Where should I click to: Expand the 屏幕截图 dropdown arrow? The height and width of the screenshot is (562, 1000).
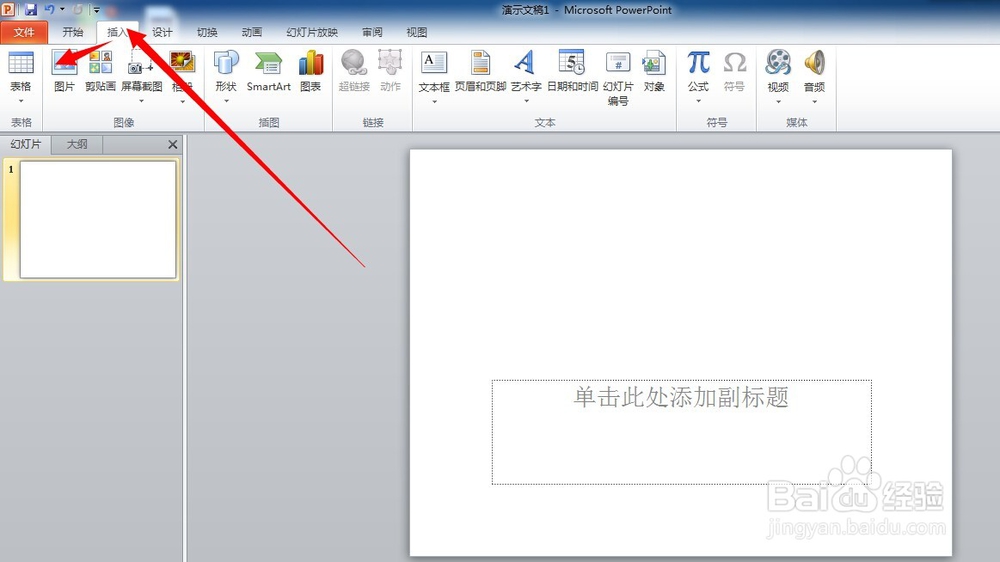(141, 101)
